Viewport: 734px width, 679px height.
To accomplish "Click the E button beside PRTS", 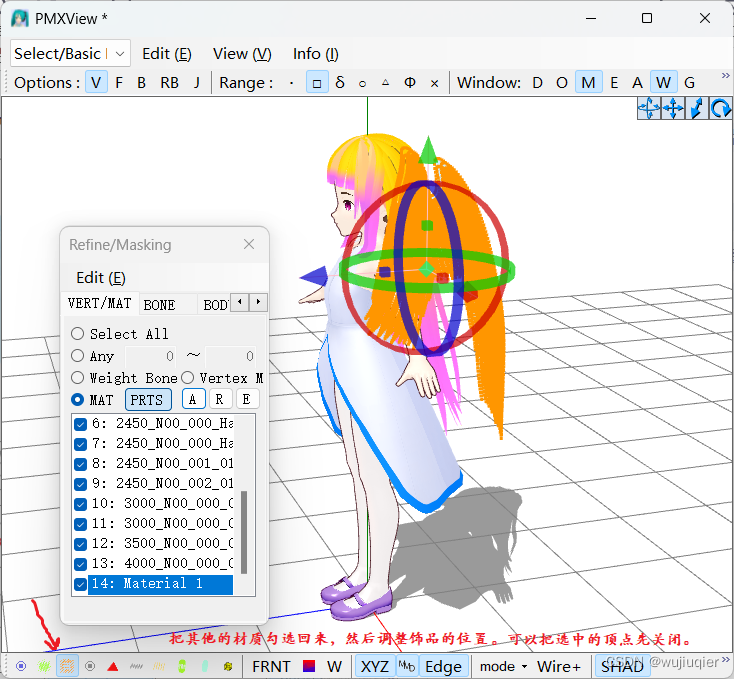I will coord(247,399).
